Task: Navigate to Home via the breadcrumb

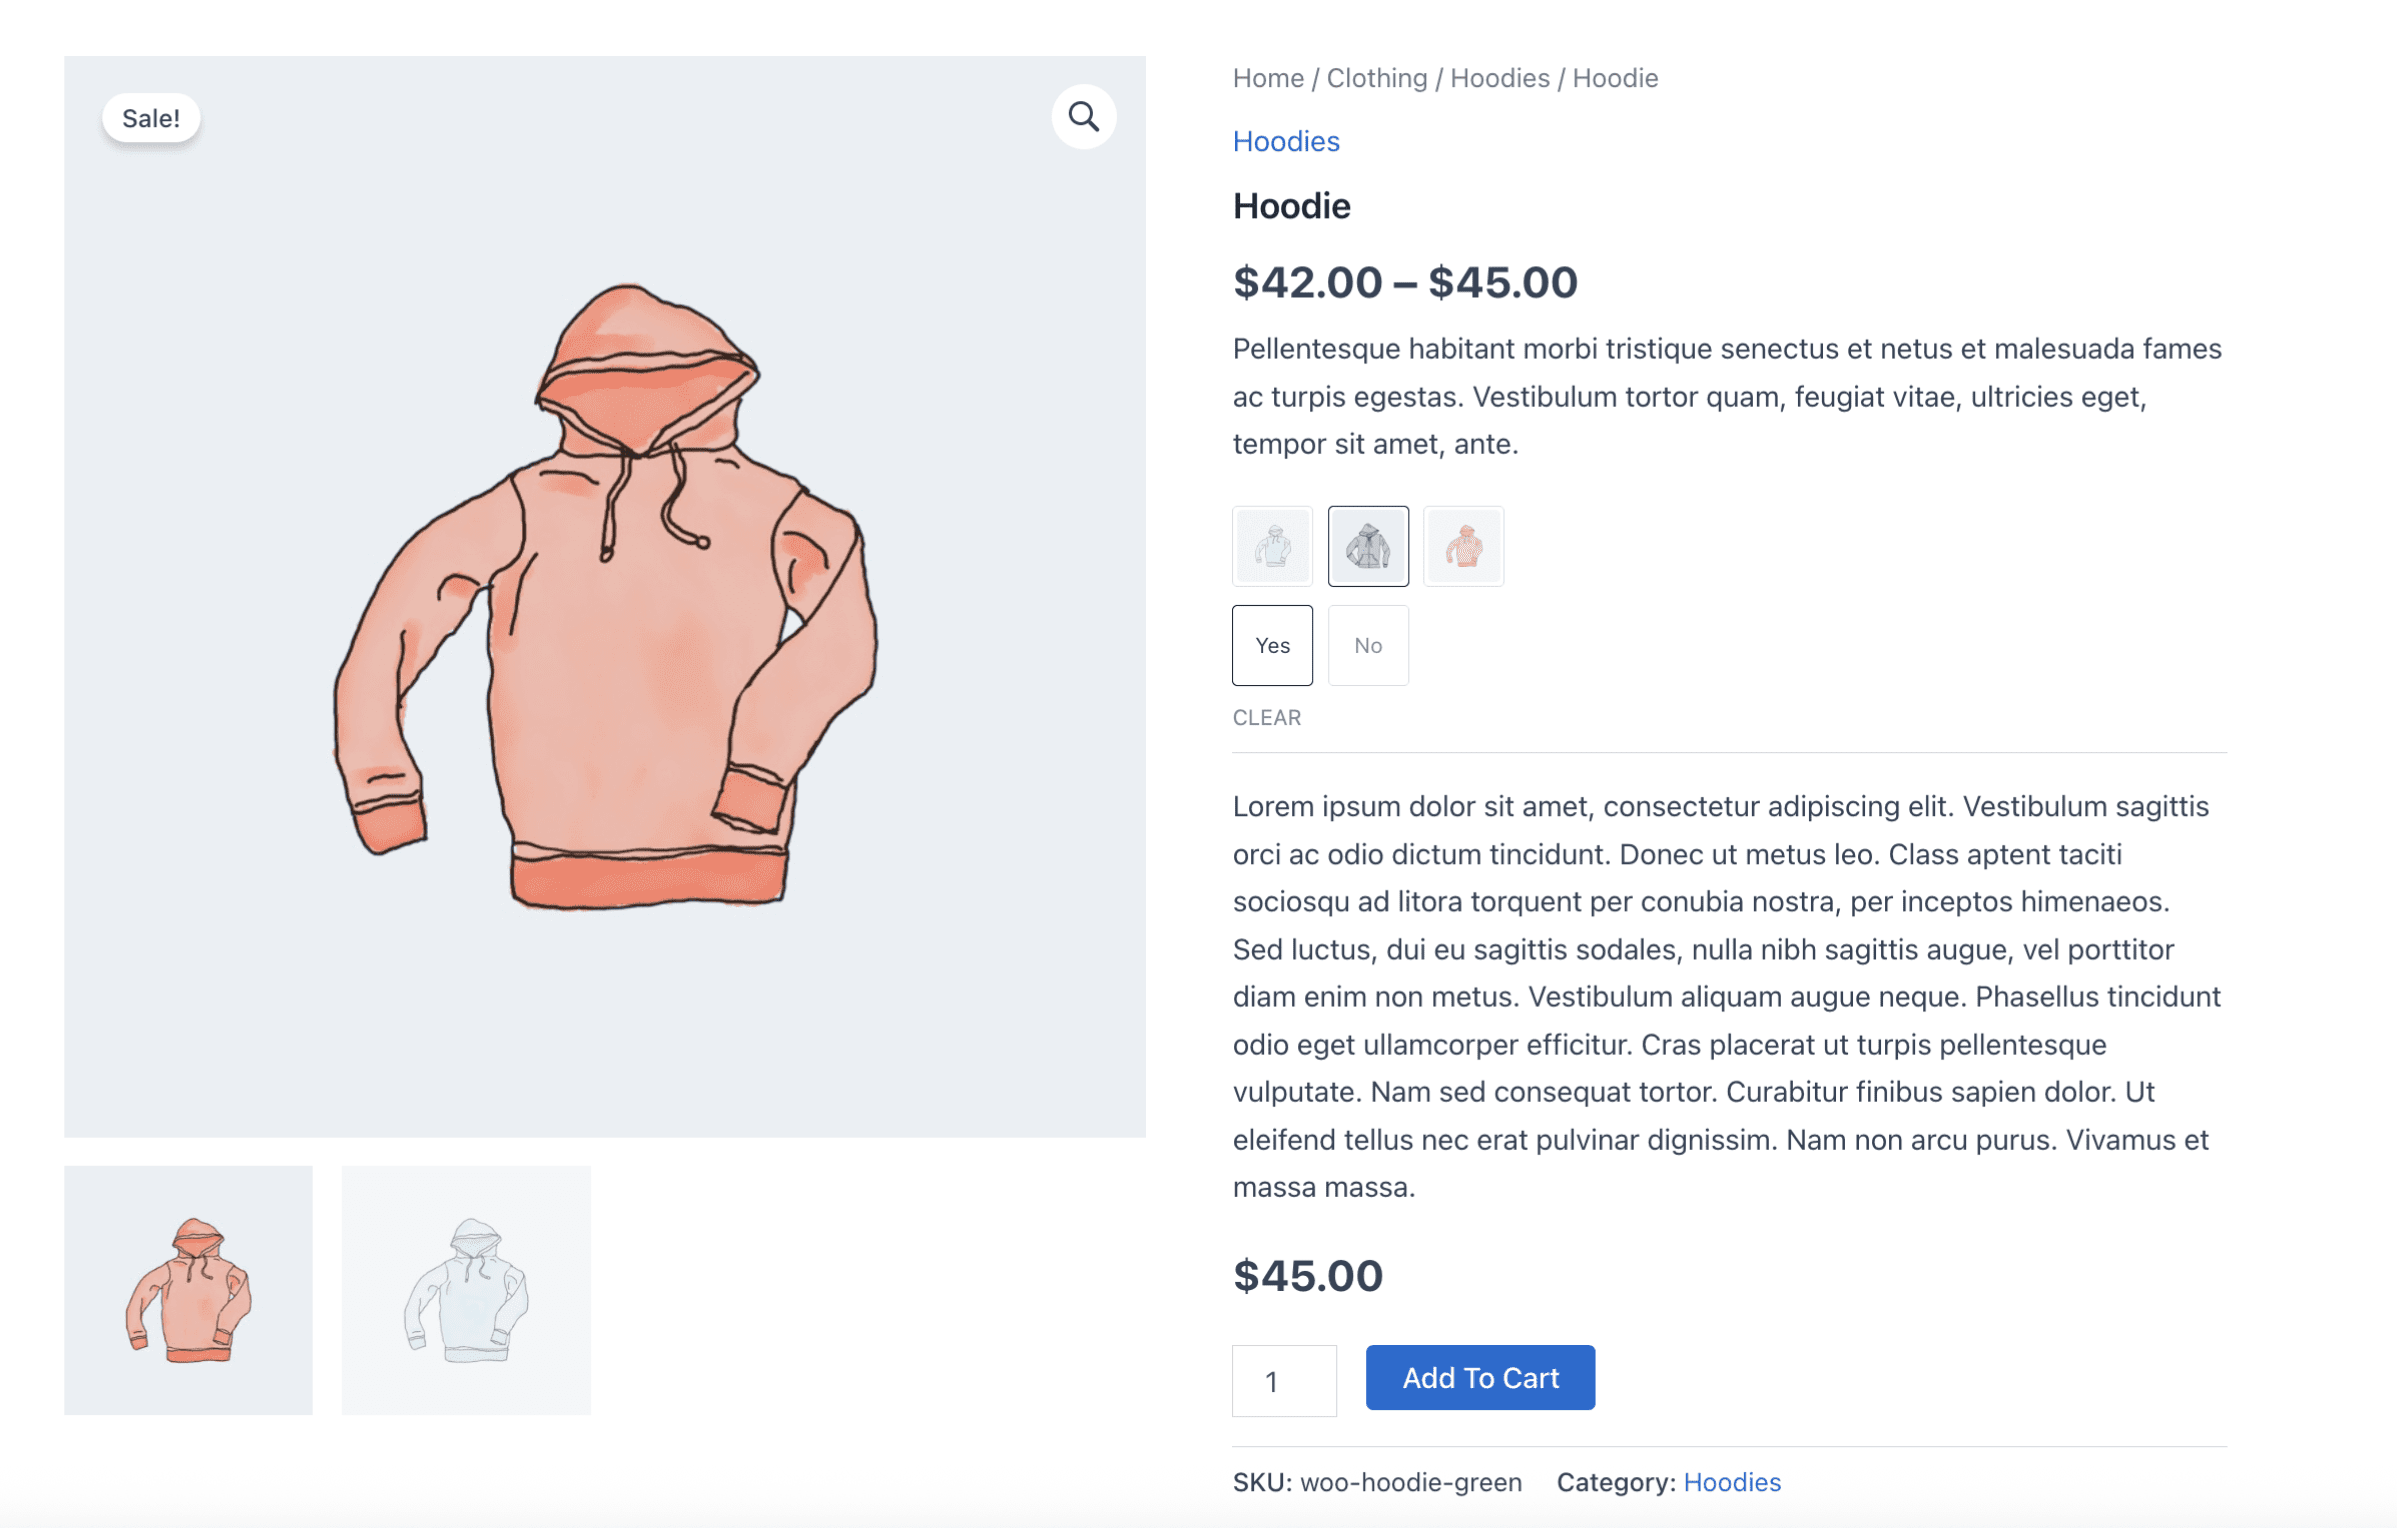Action: pyautogui.click(x=1267, y=77)
